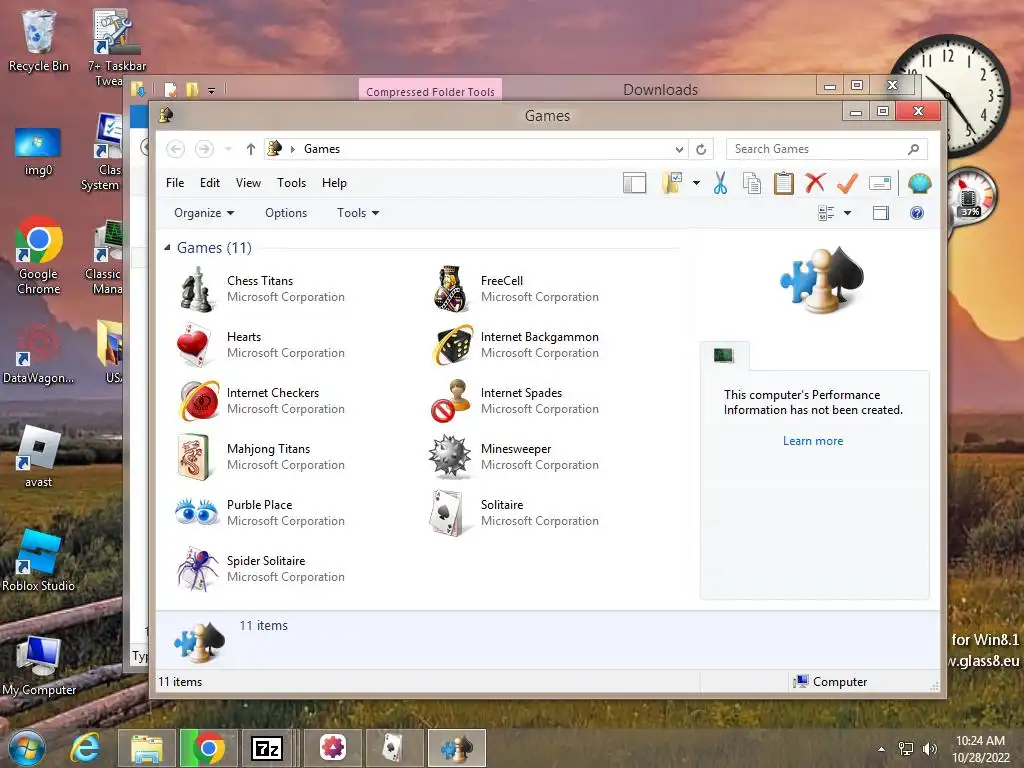Viewport: 1024px width, 768px height.
Task: Go up one folder level
Action: point(251,150)
